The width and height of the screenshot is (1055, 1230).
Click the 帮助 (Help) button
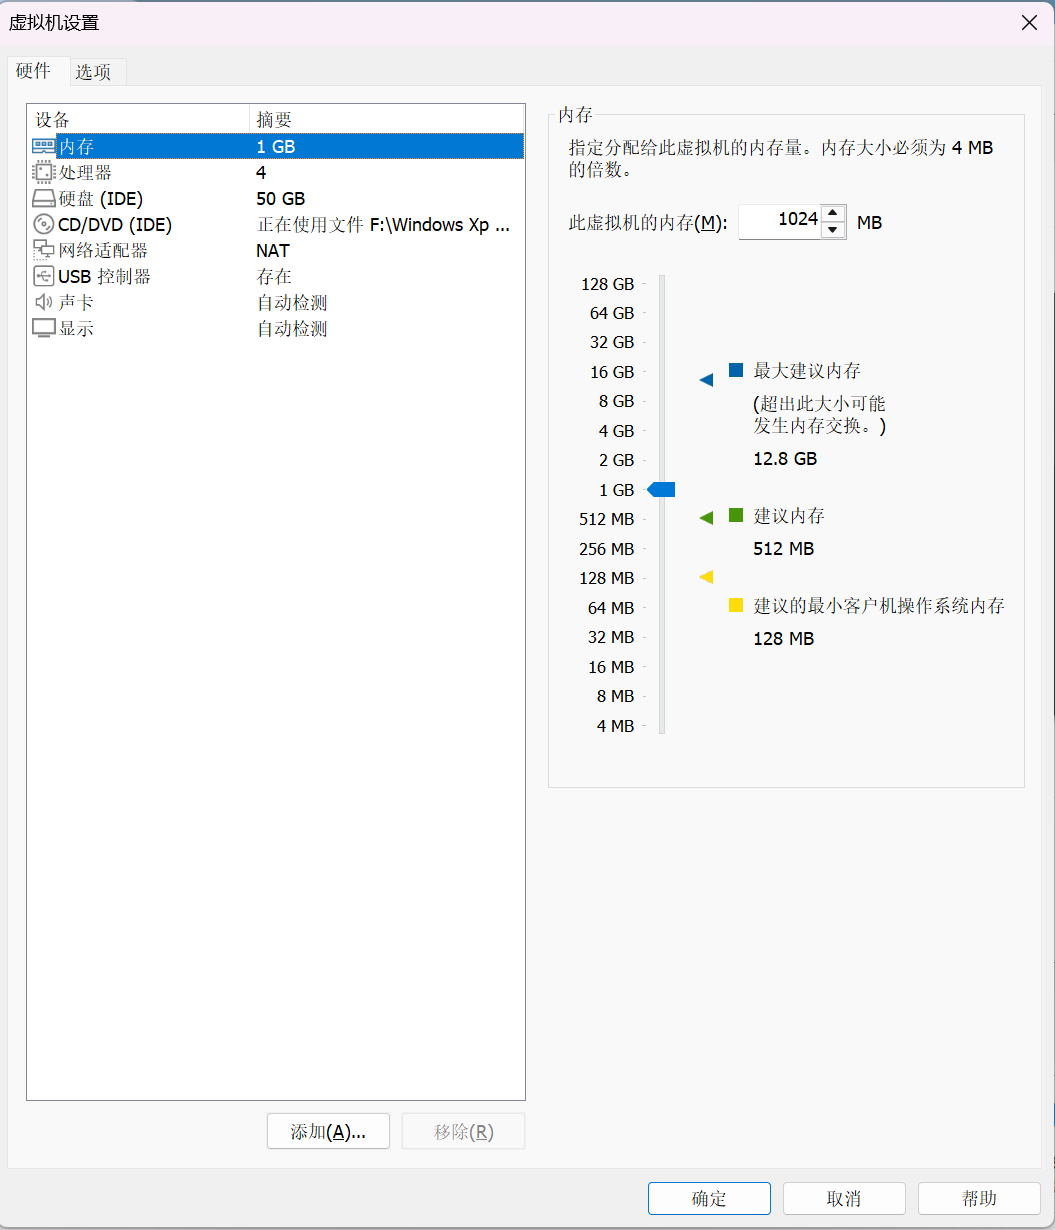pyautogui.click(x=979, y=1199)
